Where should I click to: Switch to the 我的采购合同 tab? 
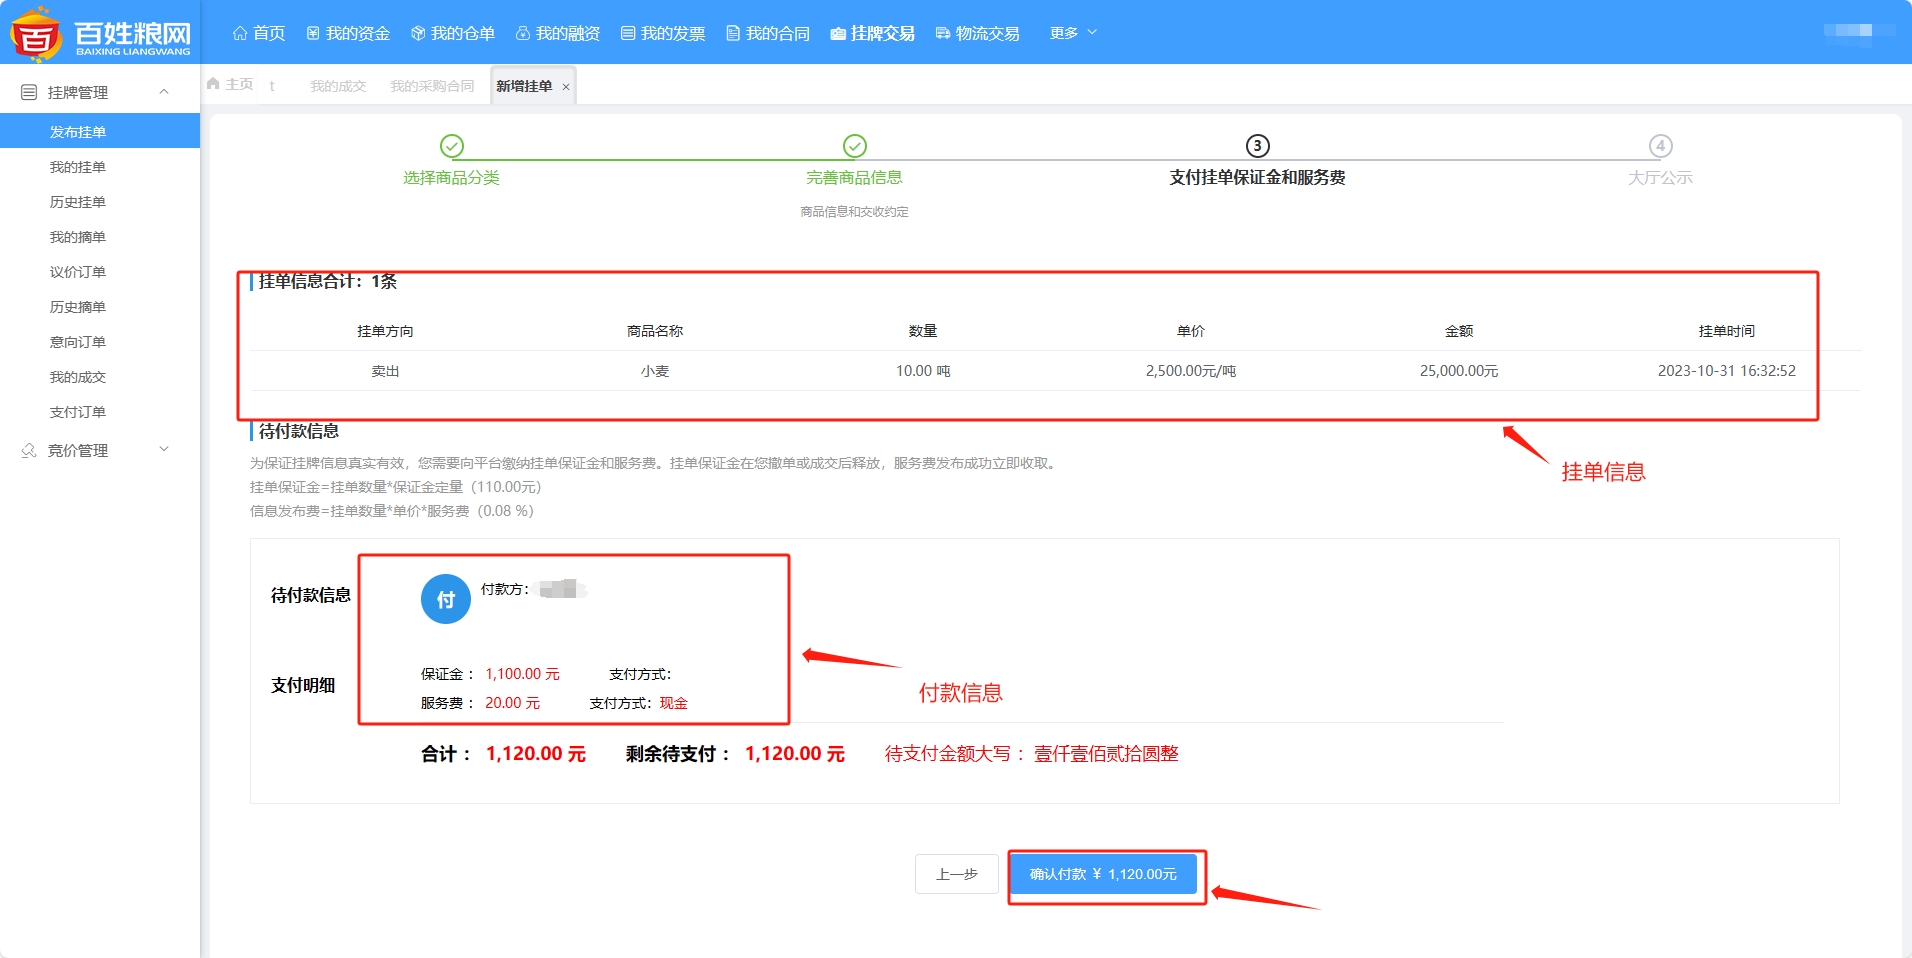[432, 86]
